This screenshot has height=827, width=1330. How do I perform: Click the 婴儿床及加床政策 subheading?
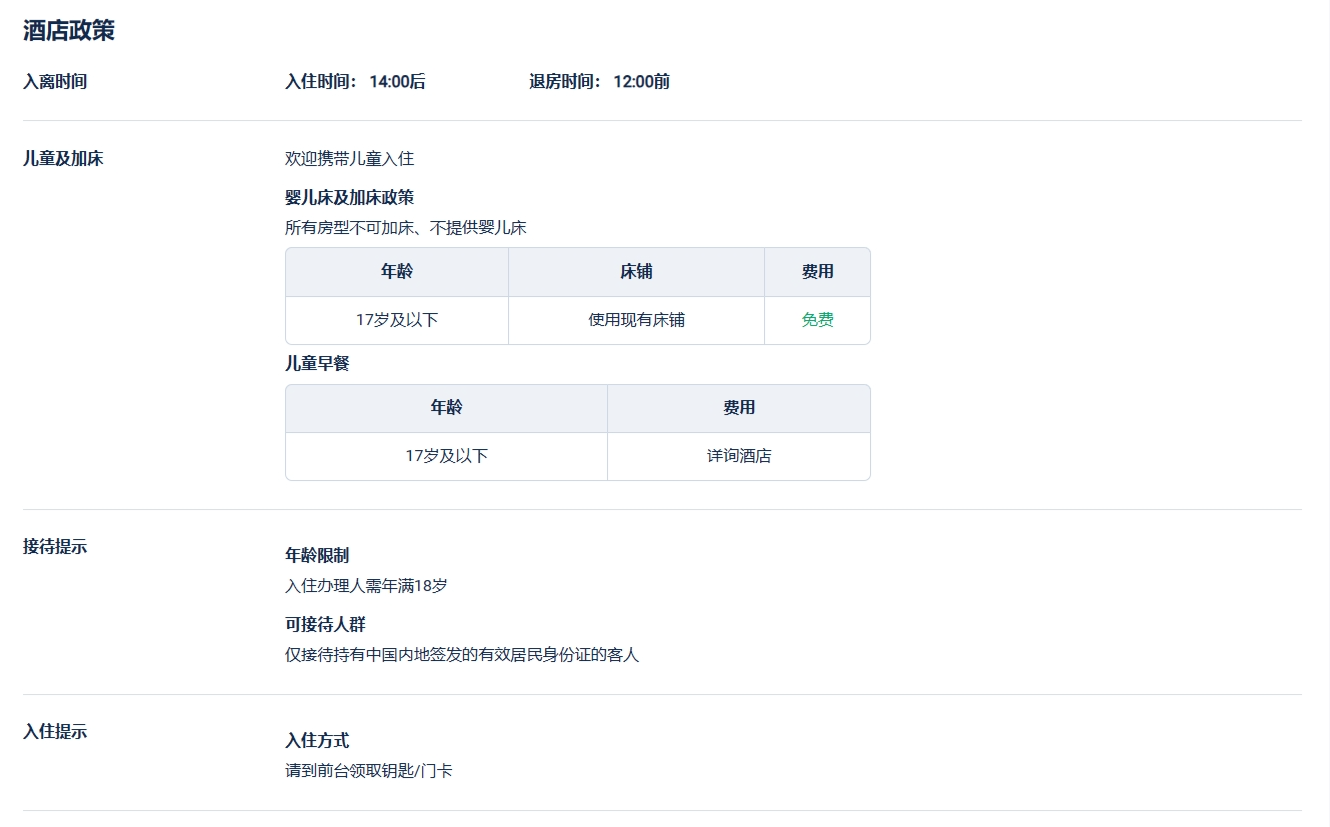tap(349, 197)
